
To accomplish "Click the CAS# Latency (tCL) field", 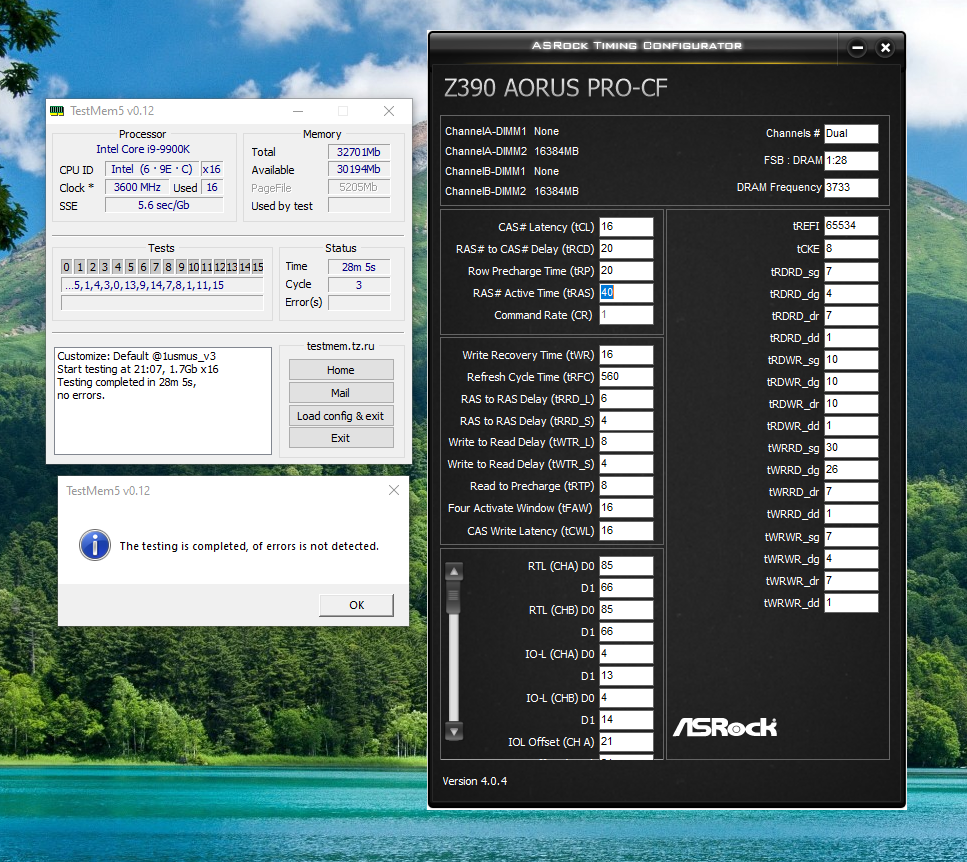I will coord(626,227).
